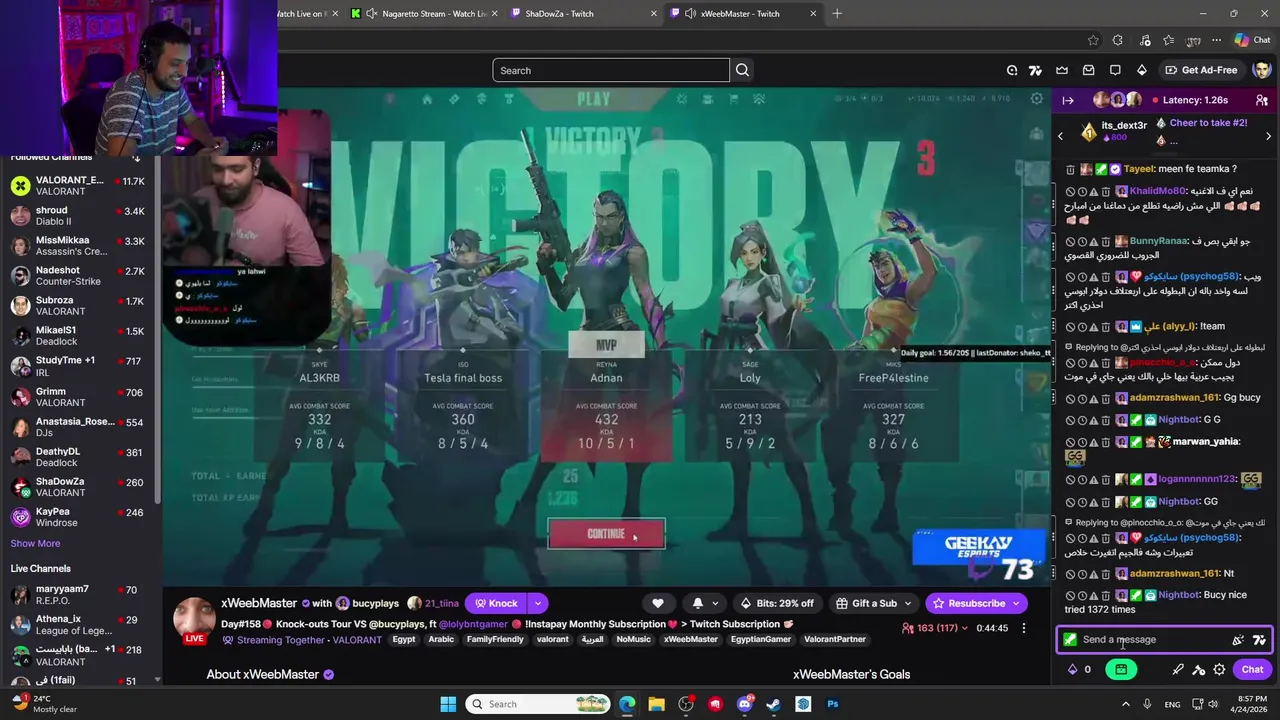Click the Bits: 29% off button
1280x720 pixels.
[x=776, y=603]
